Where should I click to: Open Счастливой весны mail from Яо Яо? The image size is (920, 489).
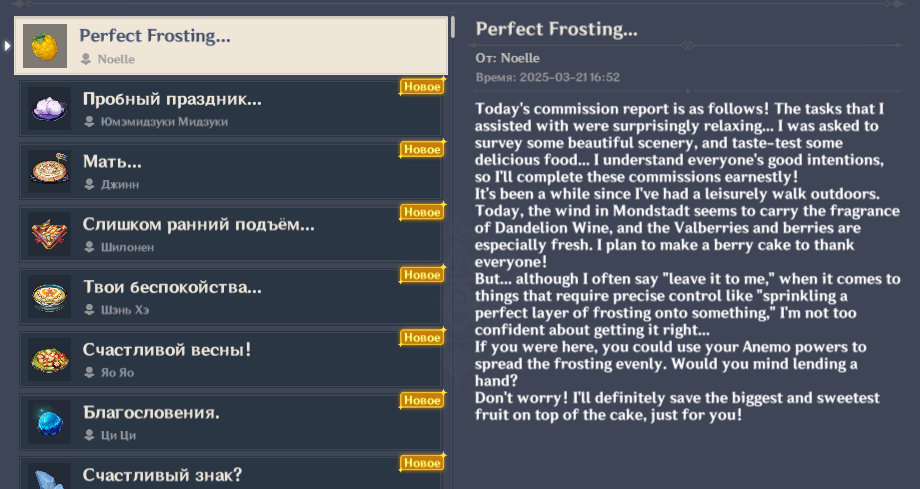(x=231, y=359)
